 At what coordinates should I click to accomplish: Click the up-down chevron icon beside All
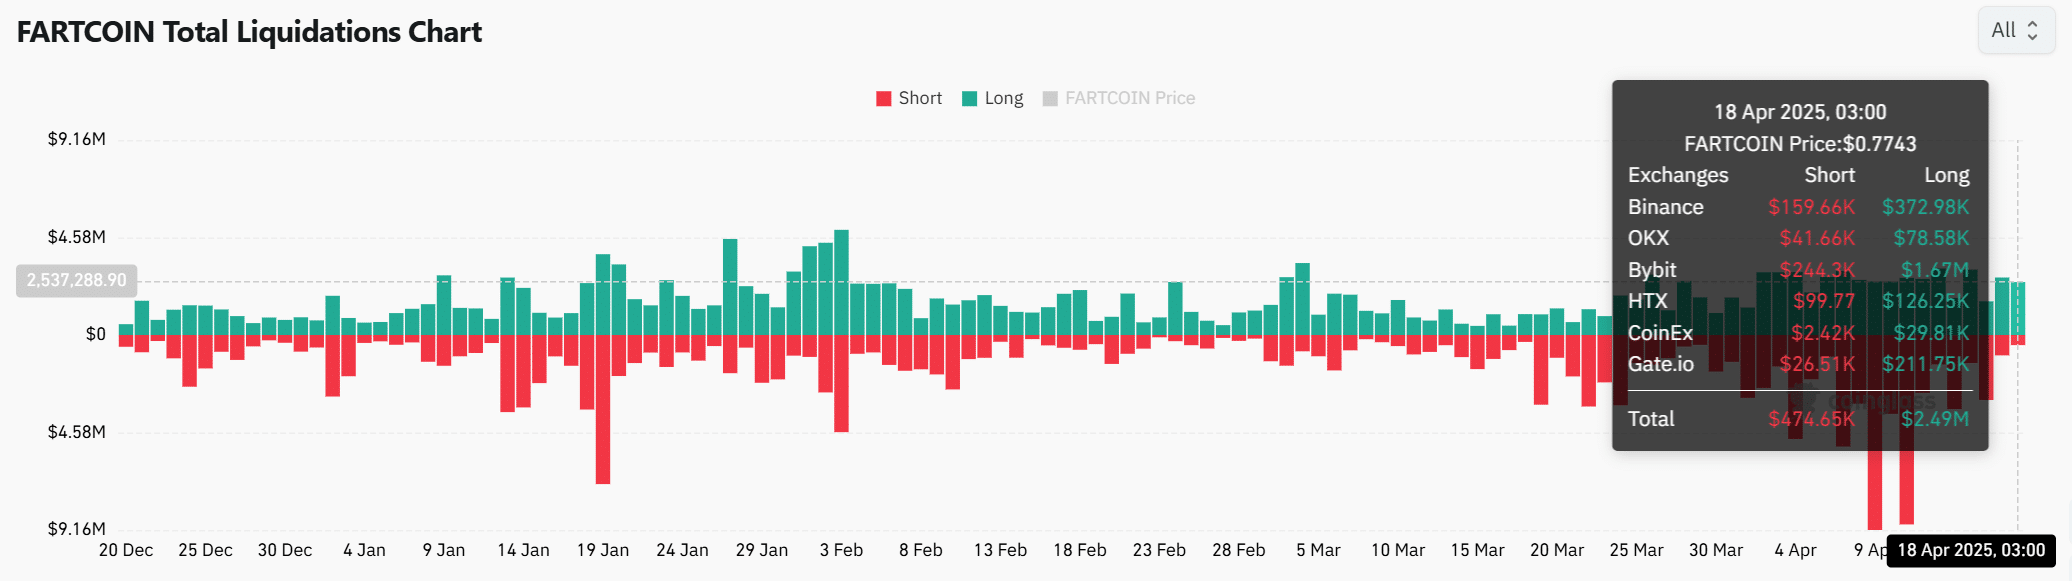2032,30
